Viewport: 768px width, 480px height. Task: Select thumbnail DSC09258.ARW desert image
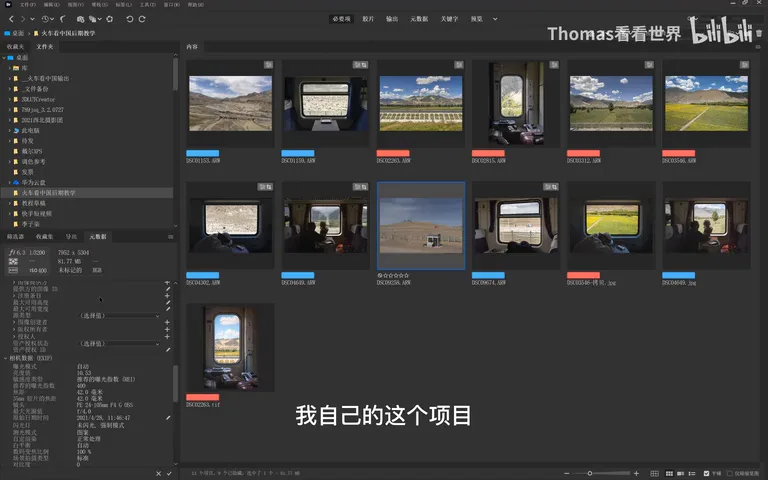click(x=421, y=226)
